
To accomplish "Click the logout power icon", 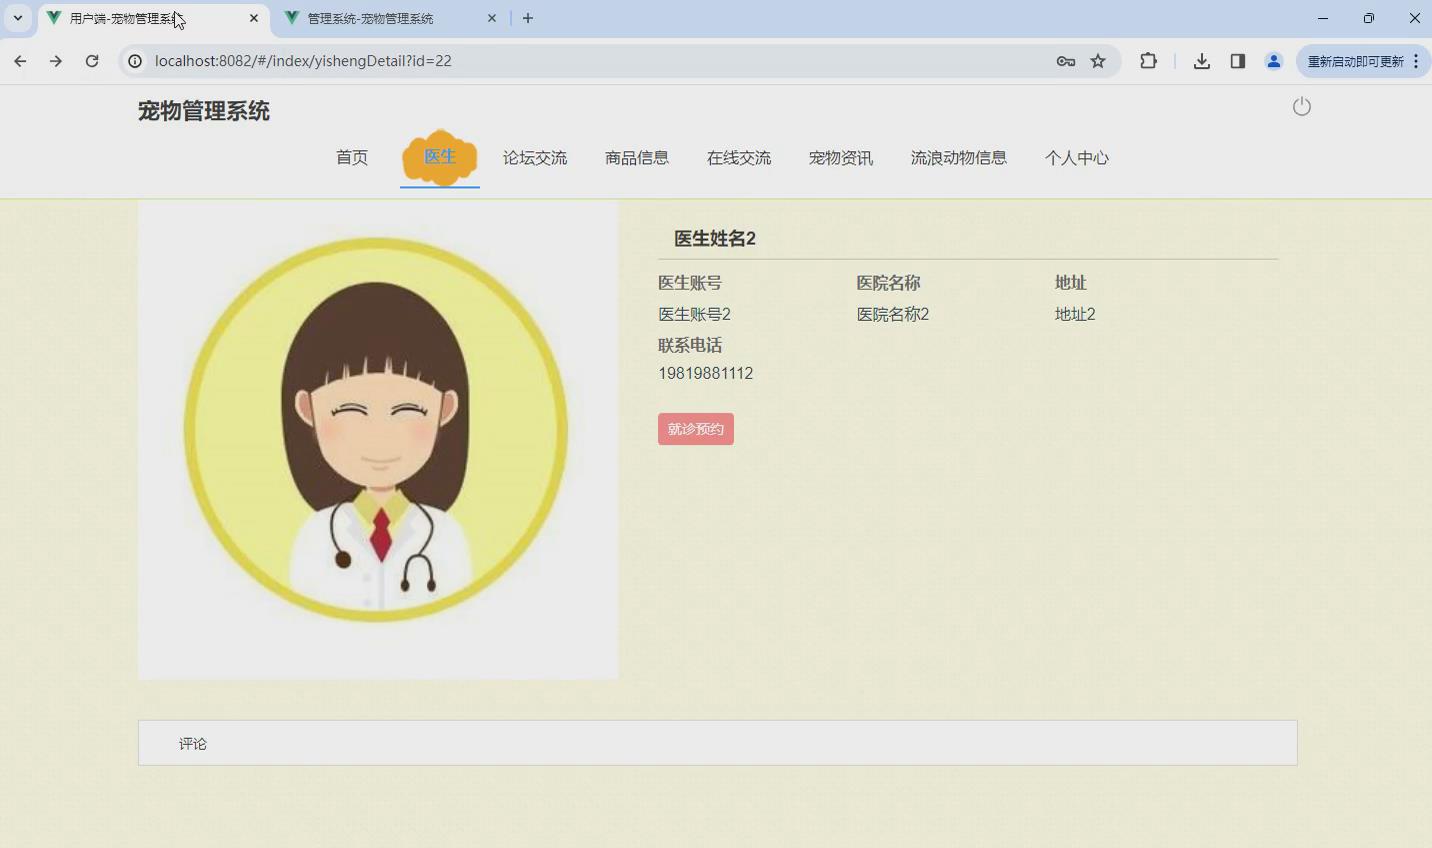I will [x=1301, y=106].
